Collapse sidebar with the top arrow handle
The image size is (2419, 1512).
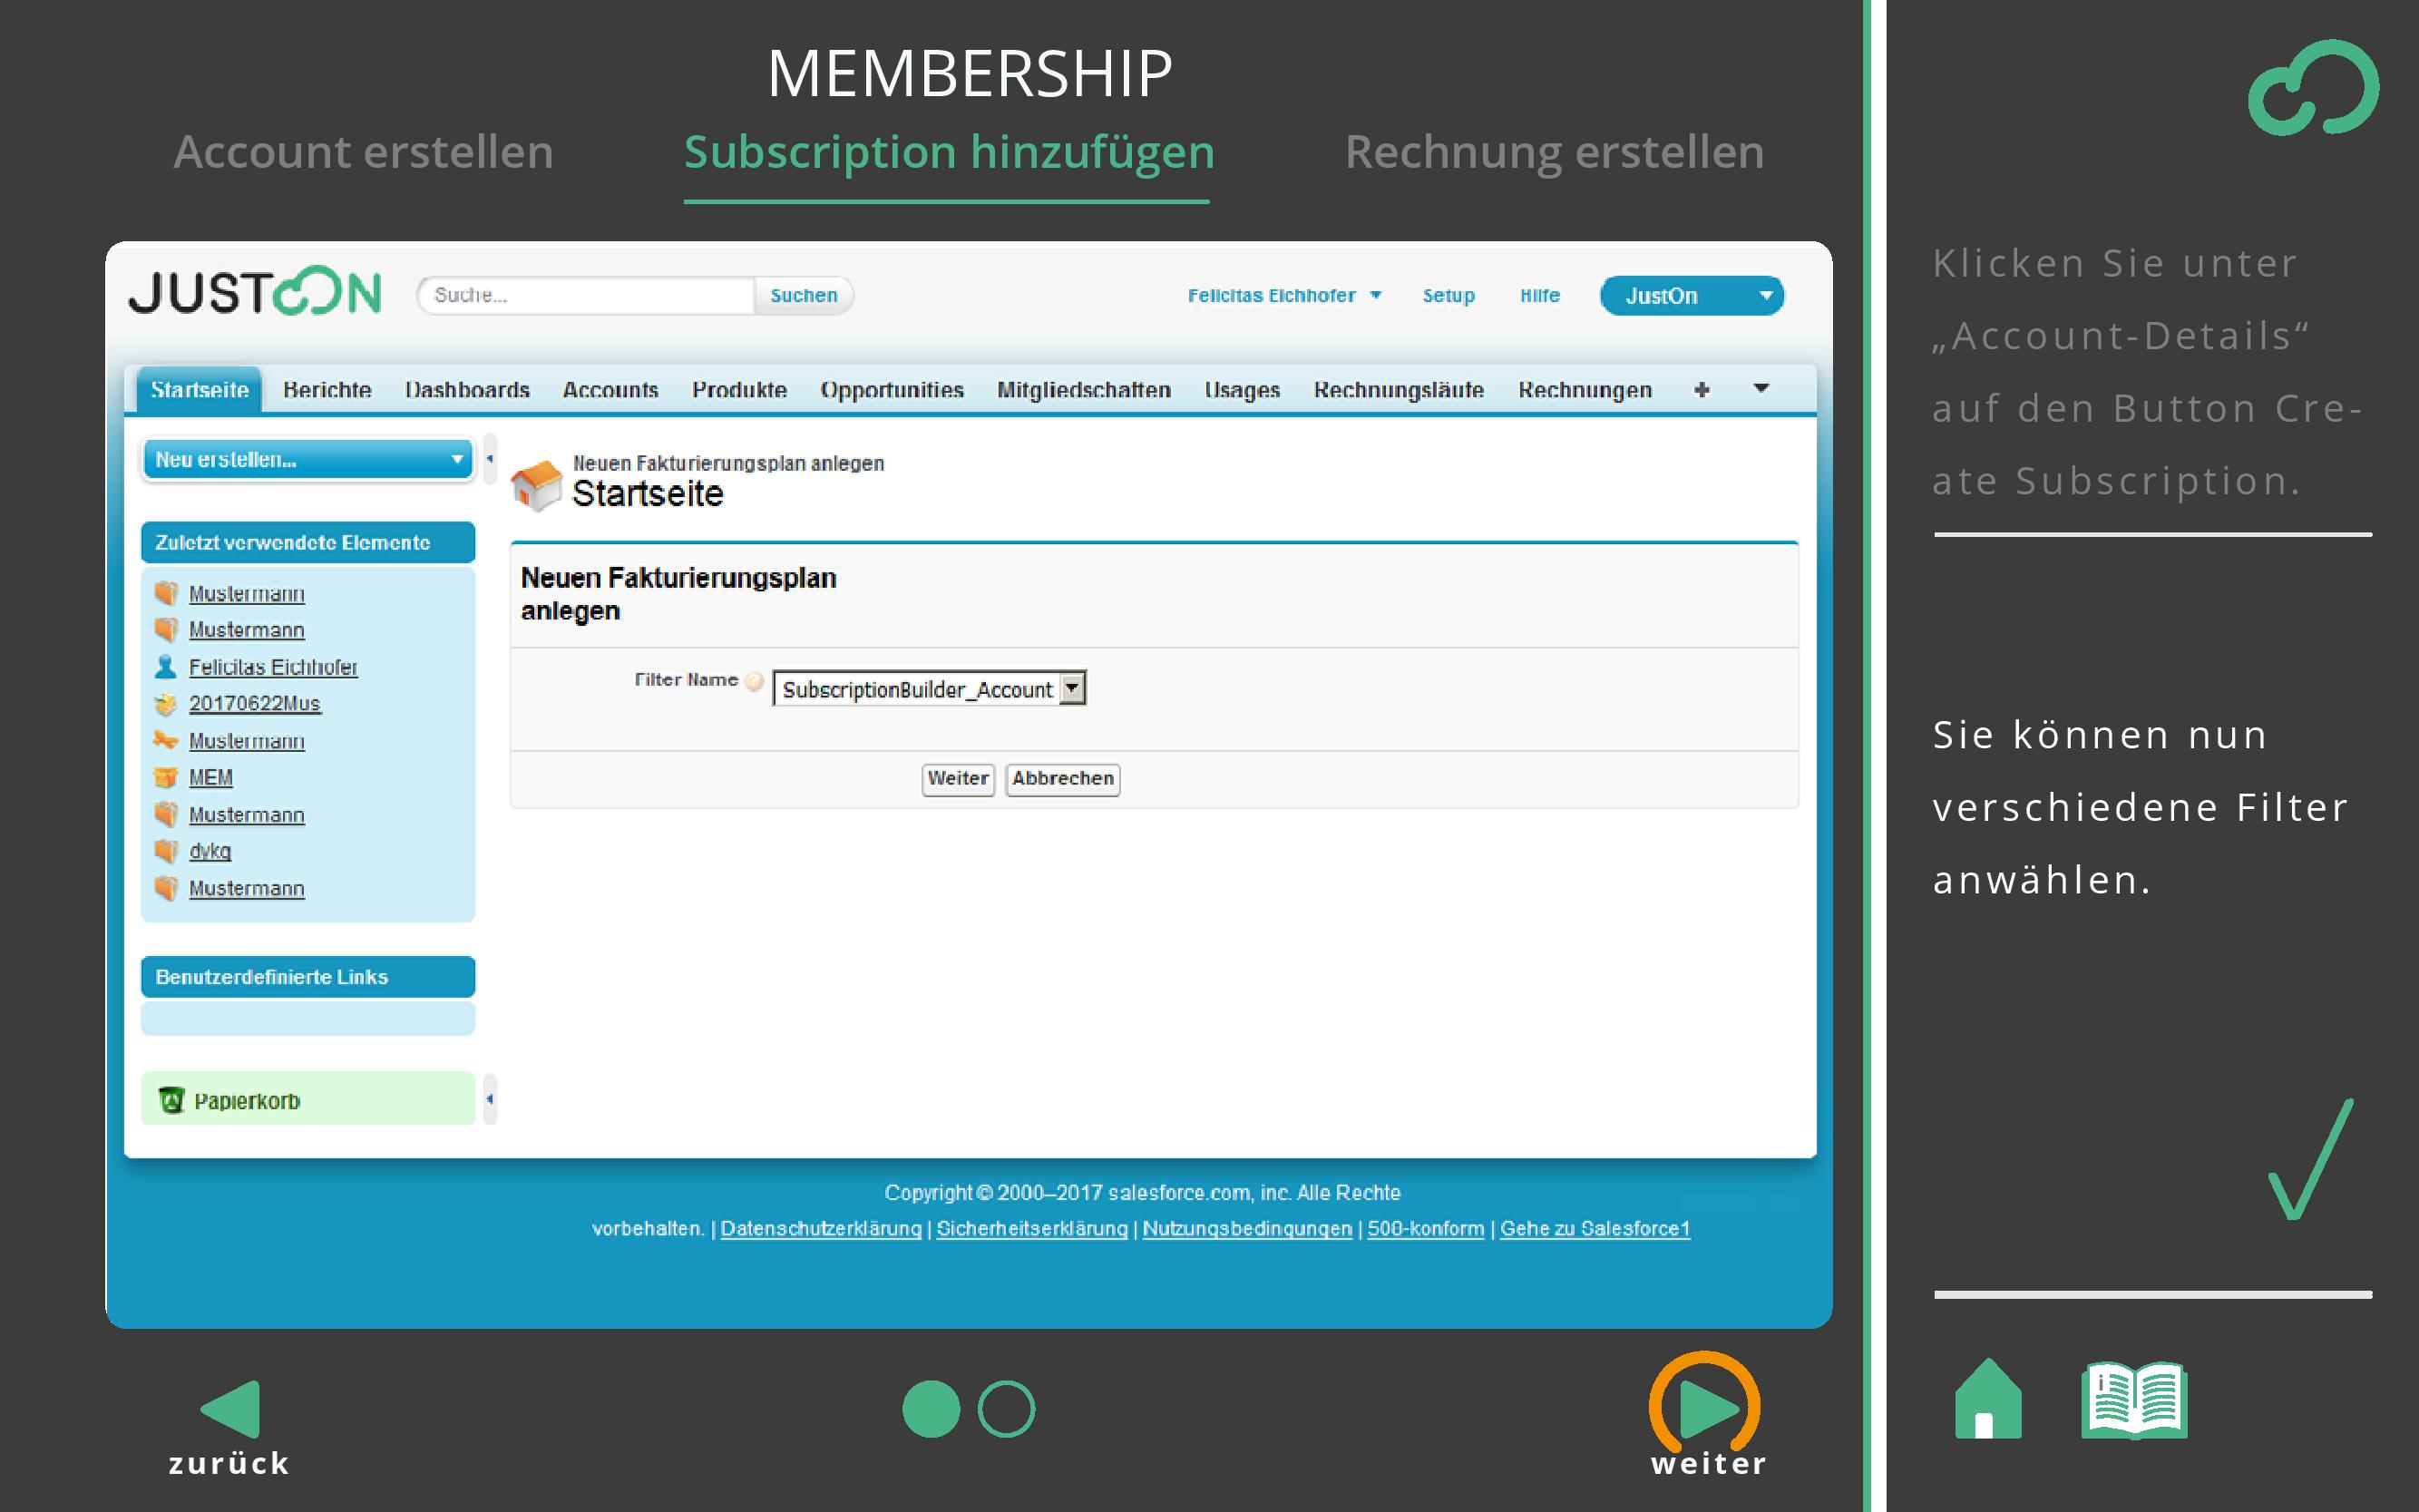[490, 459]
